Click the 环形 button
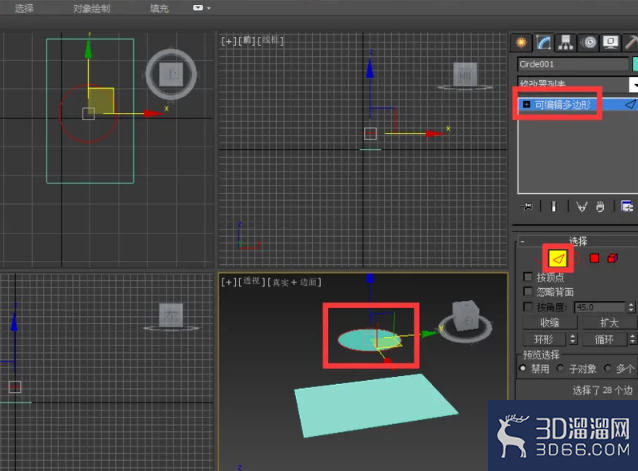 (544, 339)
